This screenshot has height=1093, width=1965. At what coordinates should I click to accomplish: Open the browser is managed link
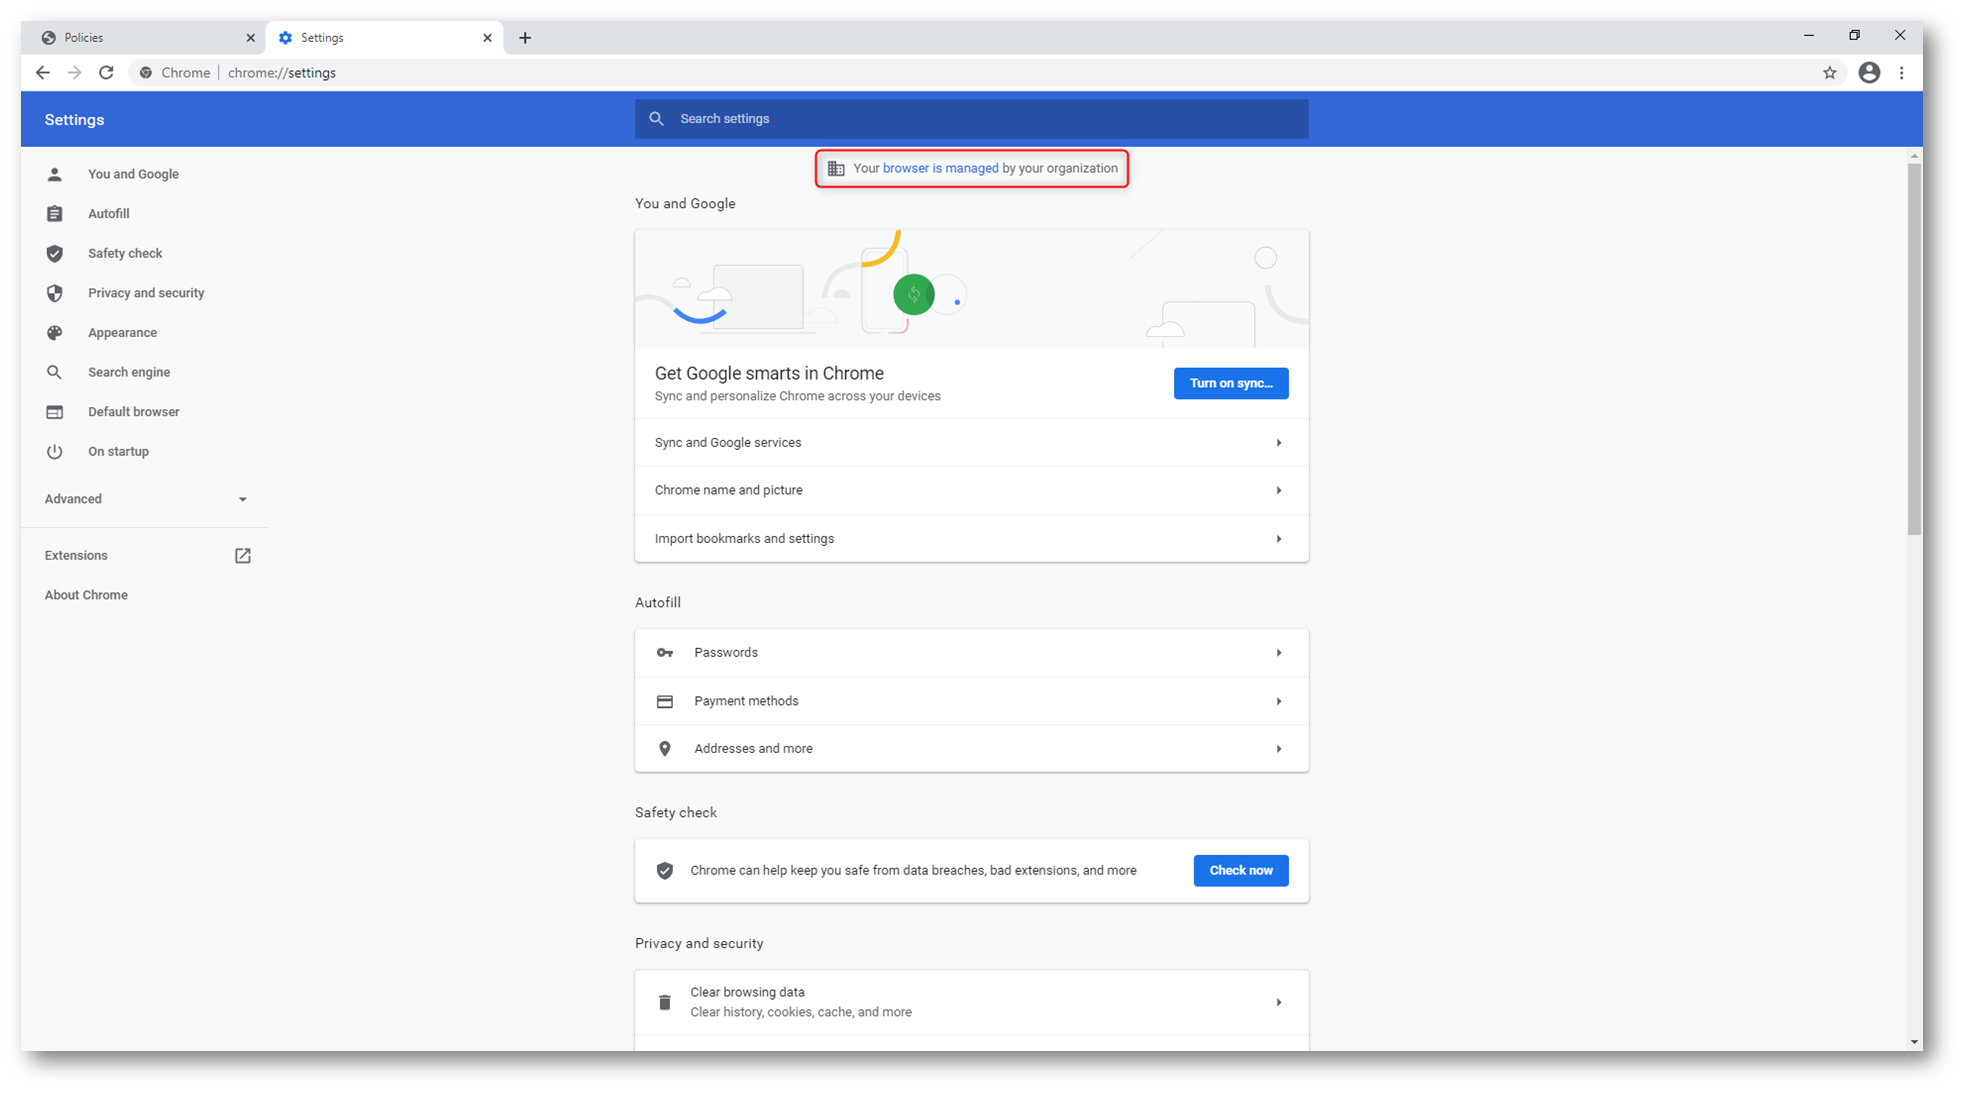pos(940,168)
